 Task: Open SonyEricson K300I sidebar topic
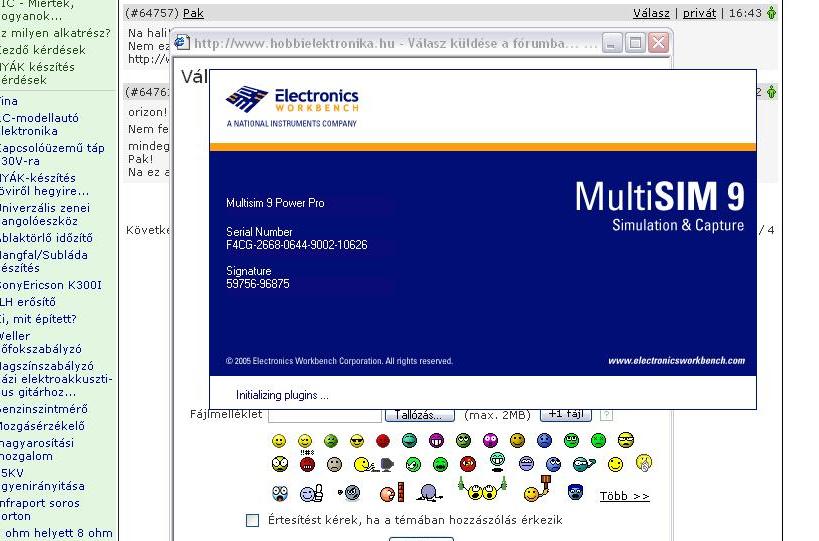point(51,285)
